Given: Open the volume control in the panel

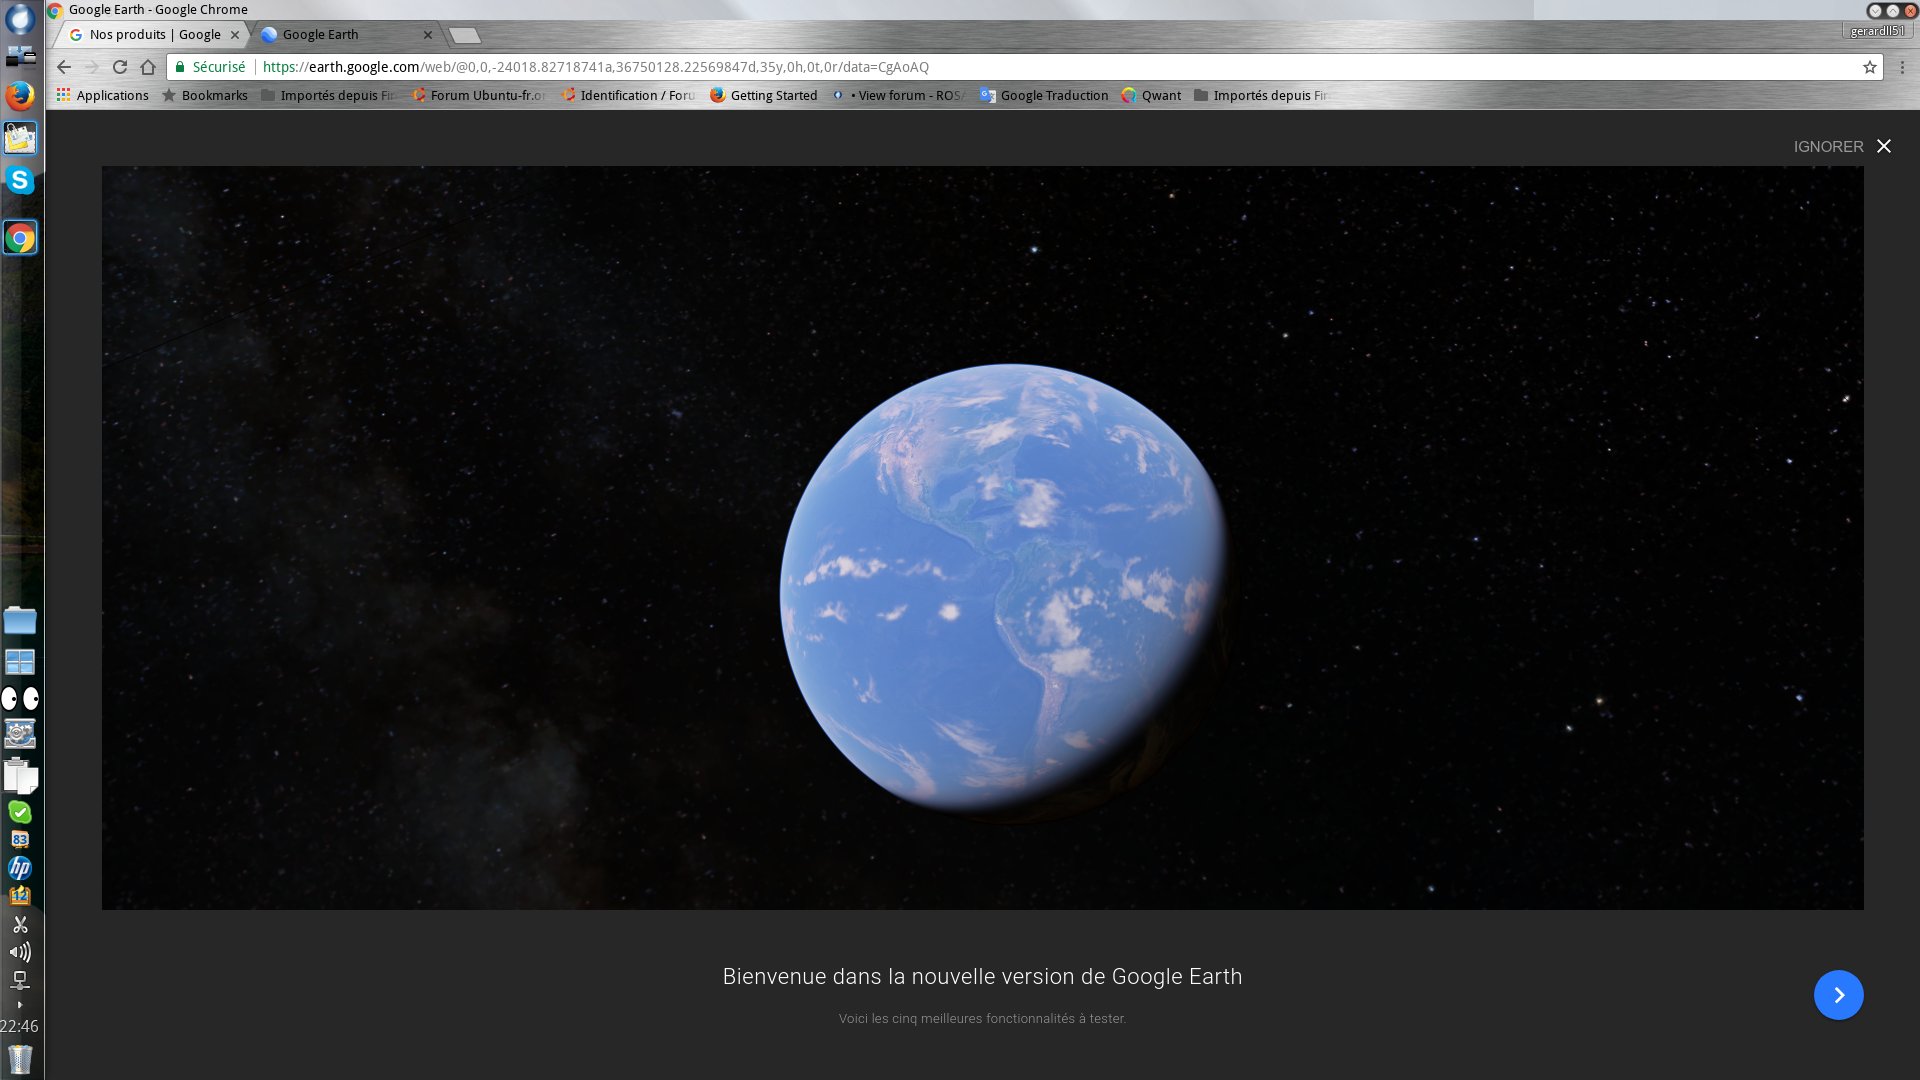Looking at the screenshot, I should [20, 952].
